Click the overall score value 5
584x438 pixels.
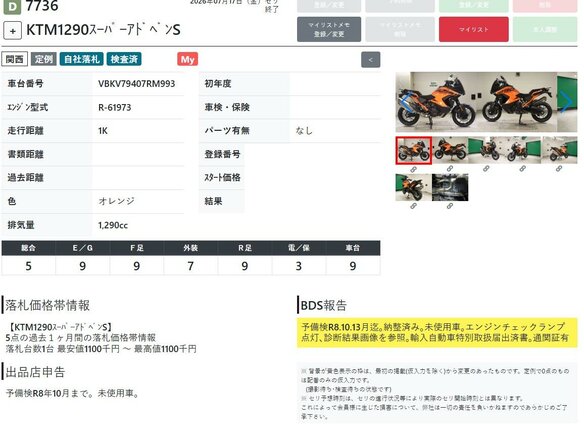(28, 266)
